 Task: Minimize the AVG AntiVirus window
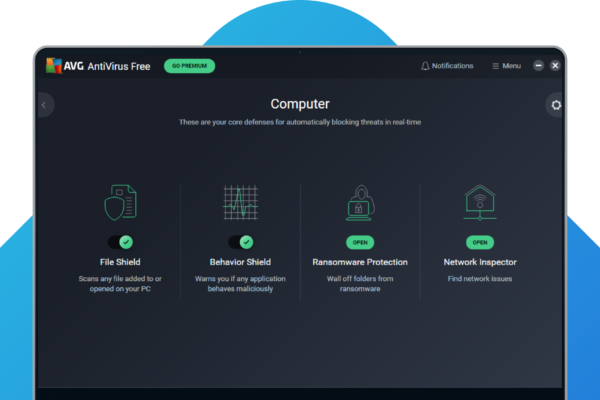click(x=538, y=66)
